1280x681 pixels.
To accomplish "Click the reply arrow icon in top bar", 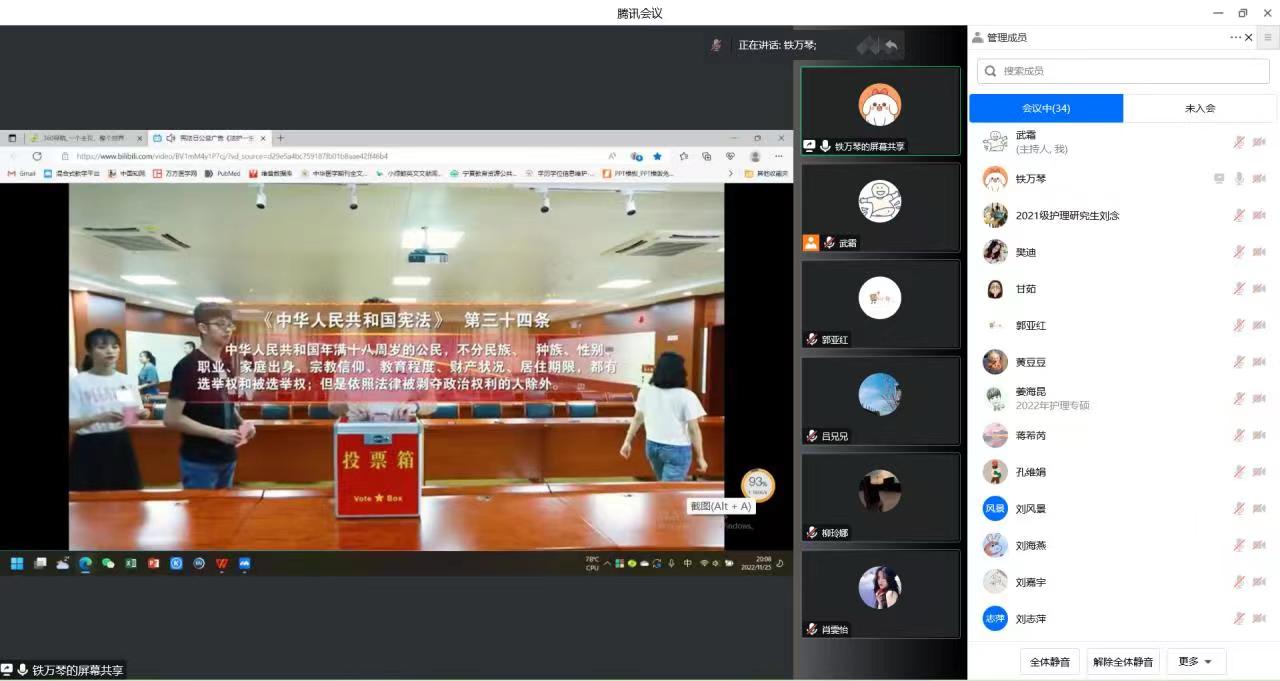I will (891, 46).
